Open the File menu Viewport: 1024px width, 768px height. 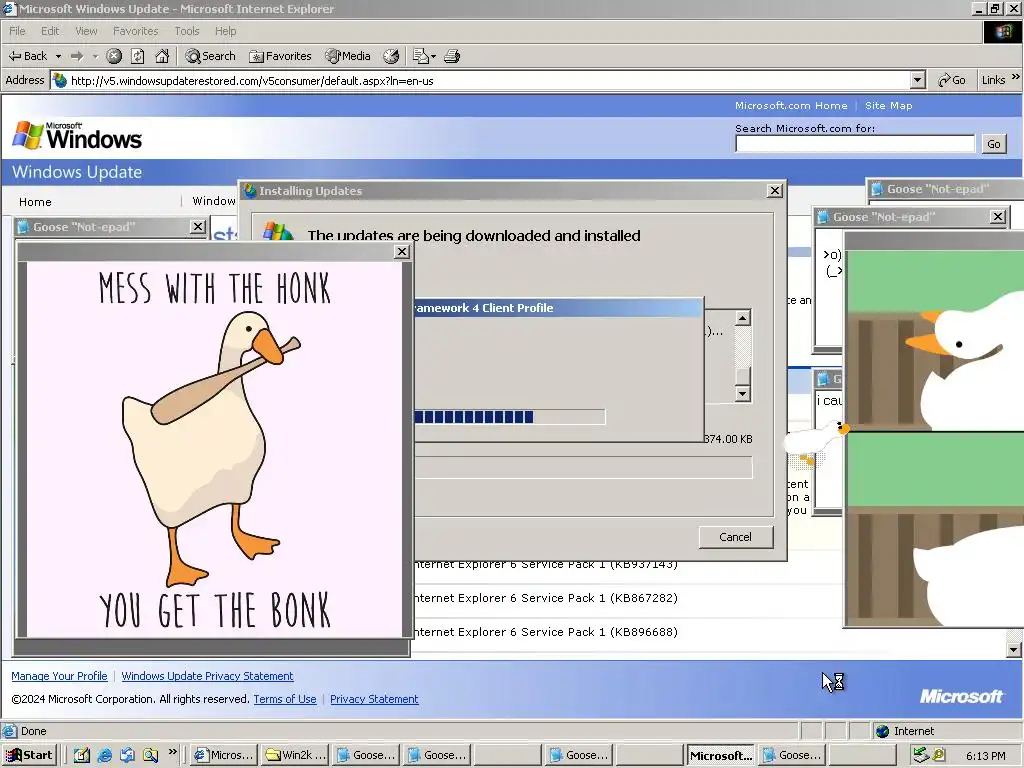click(17, 31)
